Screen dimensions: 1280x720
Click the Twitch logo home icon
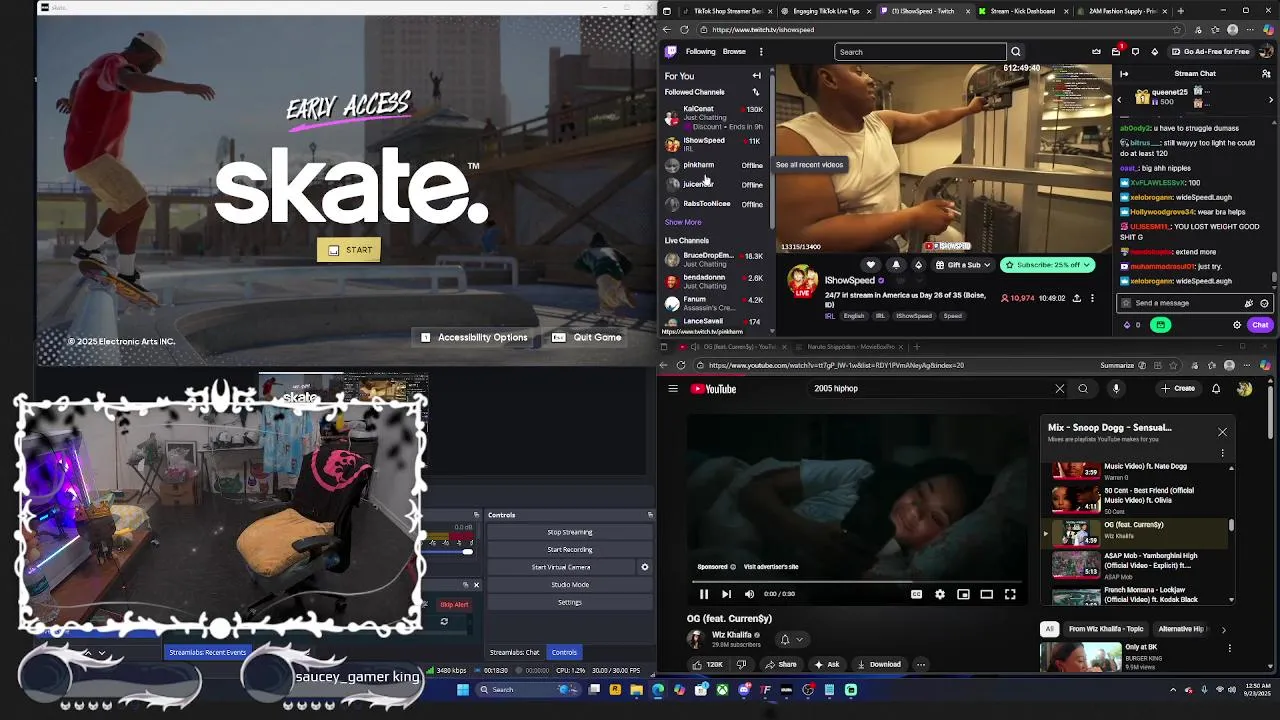pyautogui.click(x=671, y=51)
